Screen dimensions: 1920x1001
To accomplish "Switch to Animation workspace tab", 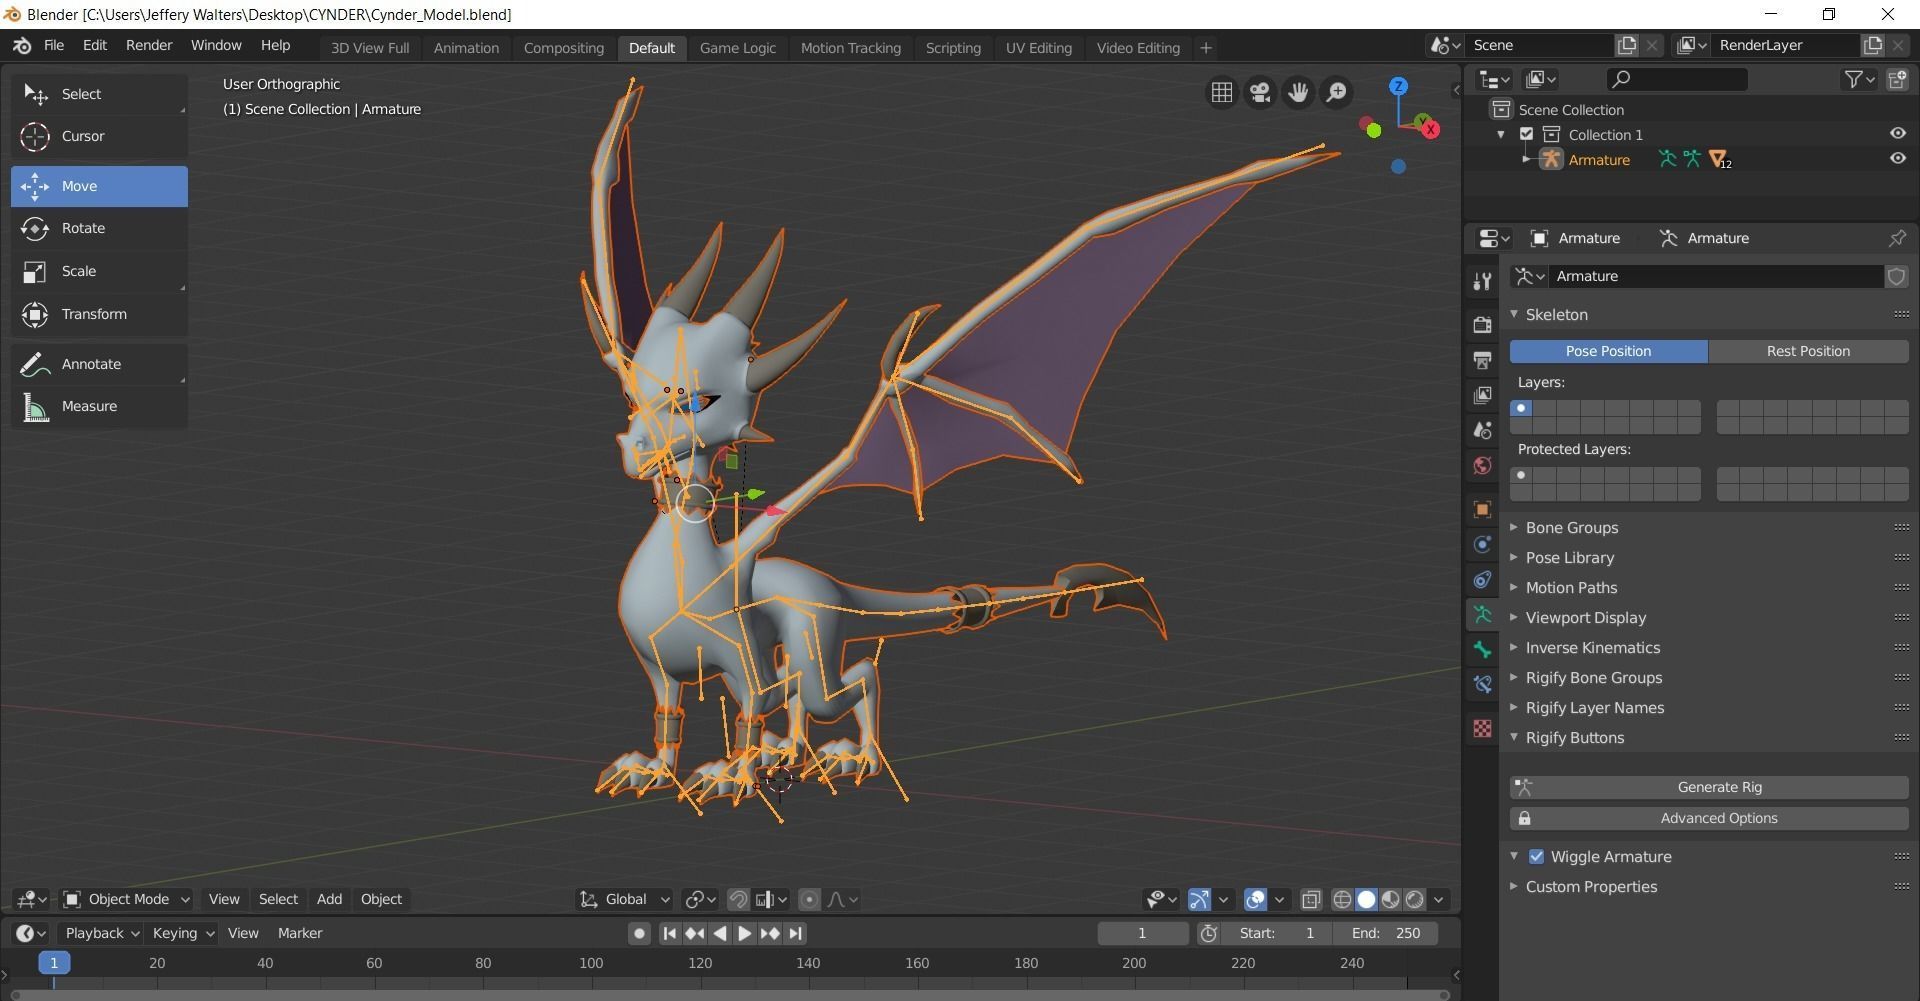I will pos(466,48).
